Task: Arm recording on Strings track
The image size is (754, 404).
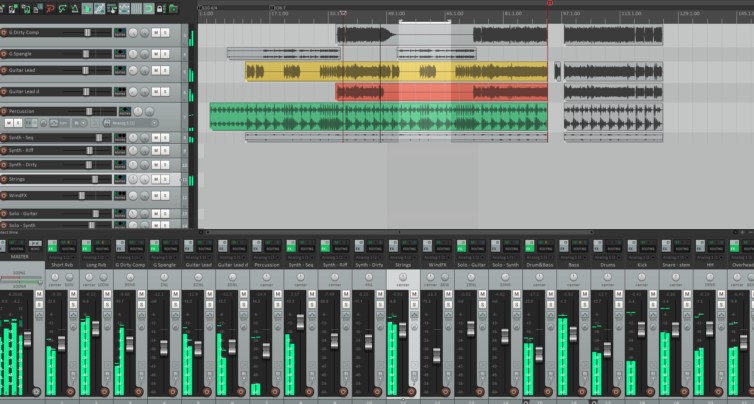Action: tap(3, 179)
